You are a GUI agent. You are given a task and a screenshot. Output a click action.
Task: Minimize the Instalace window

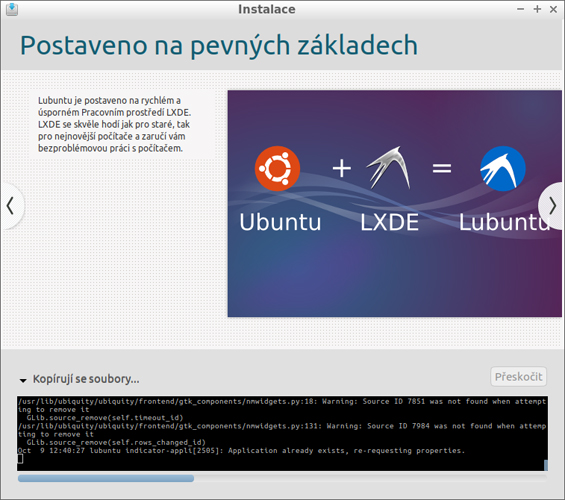coord(520,9)
